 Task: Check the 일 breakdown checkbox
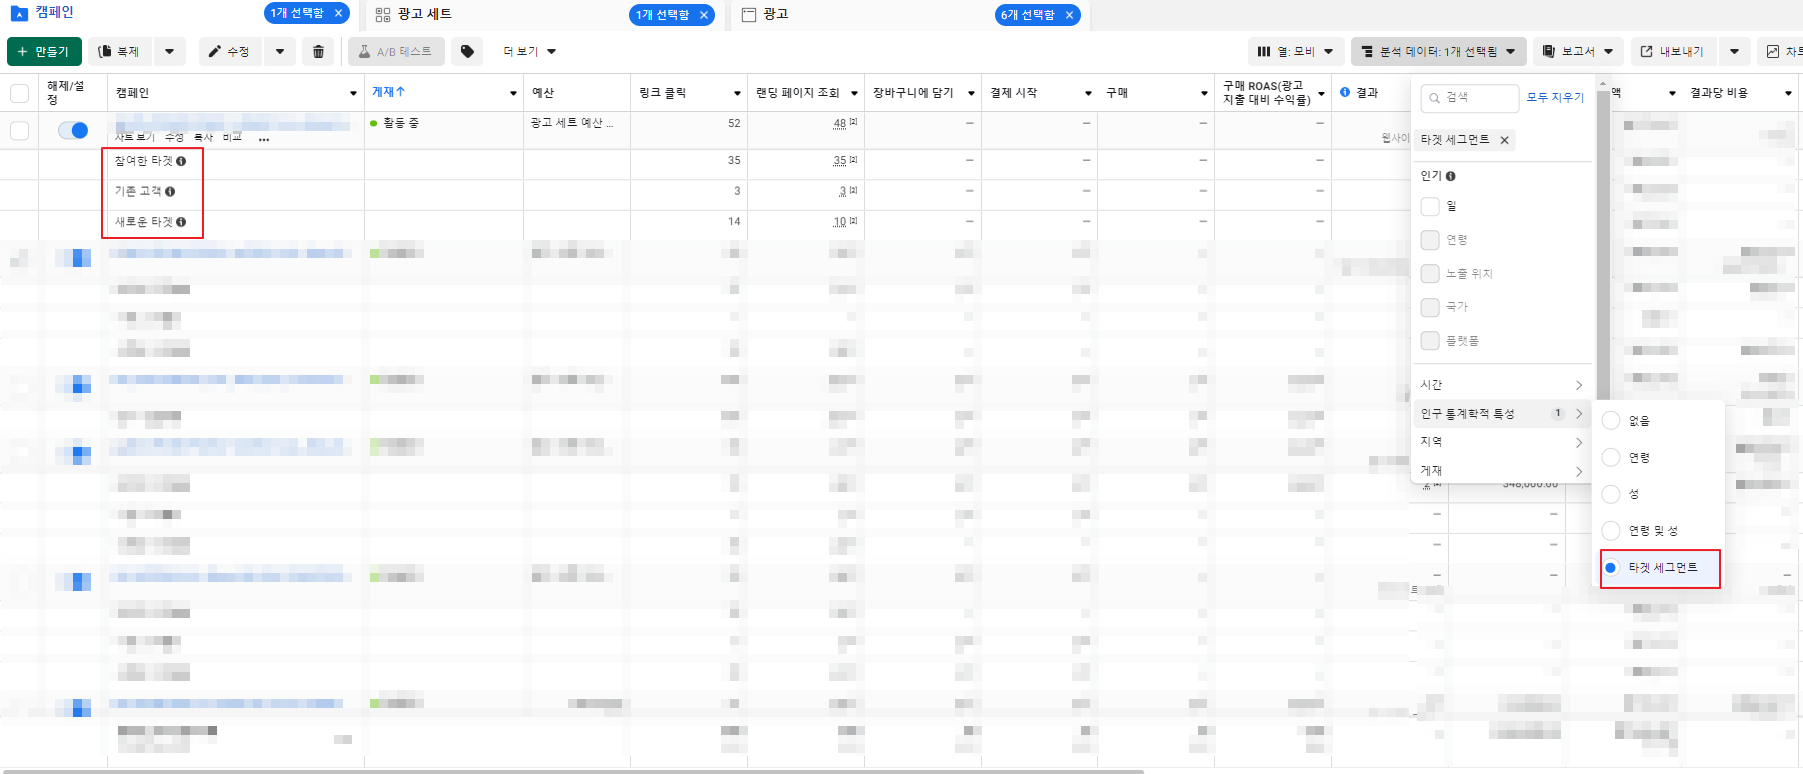[1430, 206]
